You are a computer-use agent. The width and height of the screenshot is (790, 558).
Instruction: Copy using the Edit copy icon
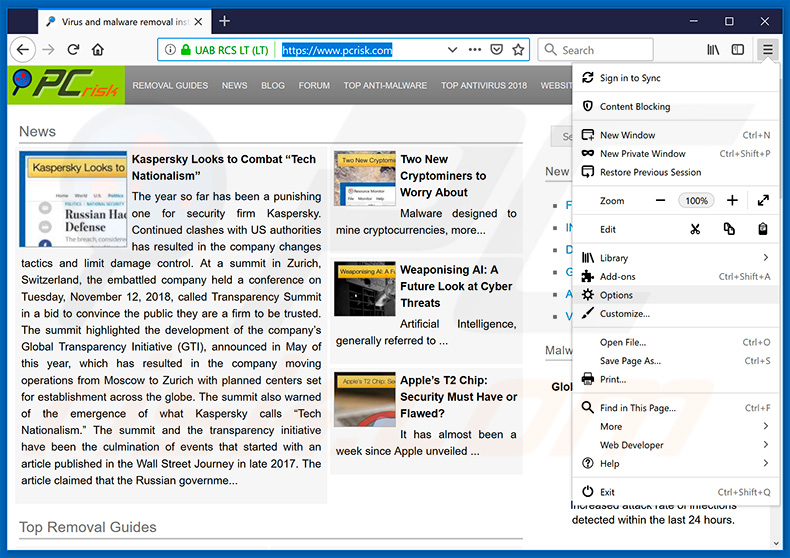point(729,229)
